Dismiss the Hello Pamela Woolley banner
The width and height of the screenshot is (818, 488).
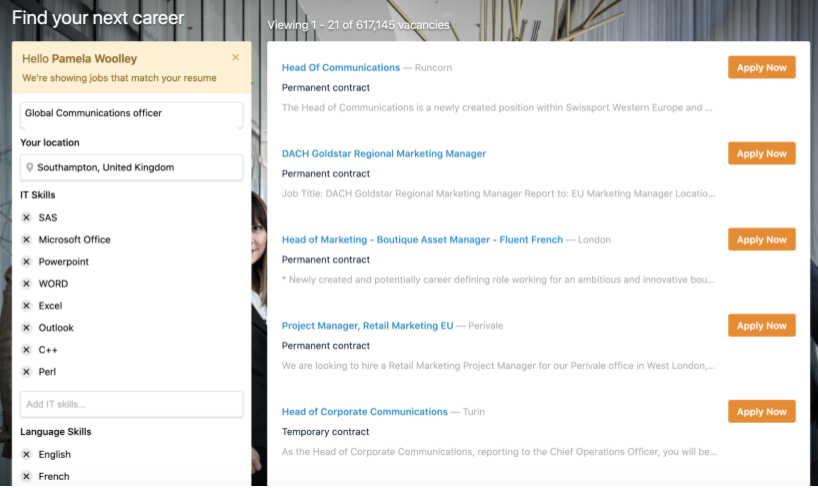coord(236,58)
